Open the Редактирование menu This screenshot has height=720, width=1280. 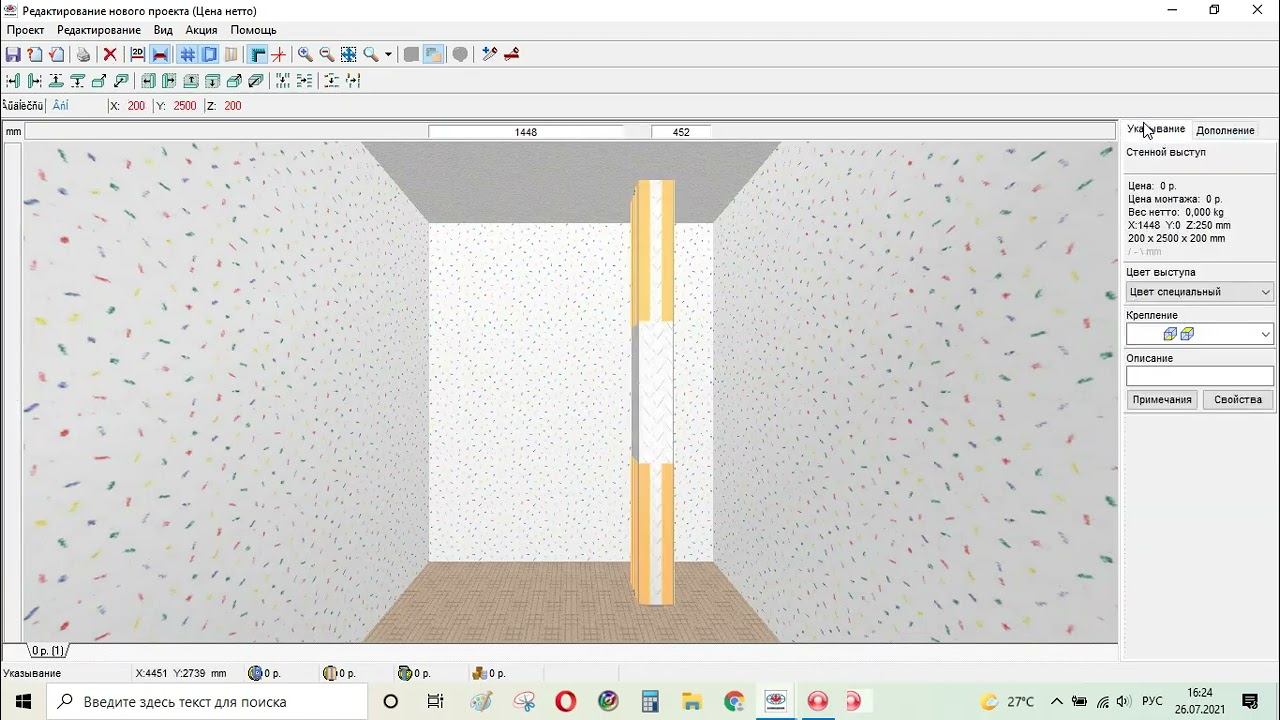(99, 30)
